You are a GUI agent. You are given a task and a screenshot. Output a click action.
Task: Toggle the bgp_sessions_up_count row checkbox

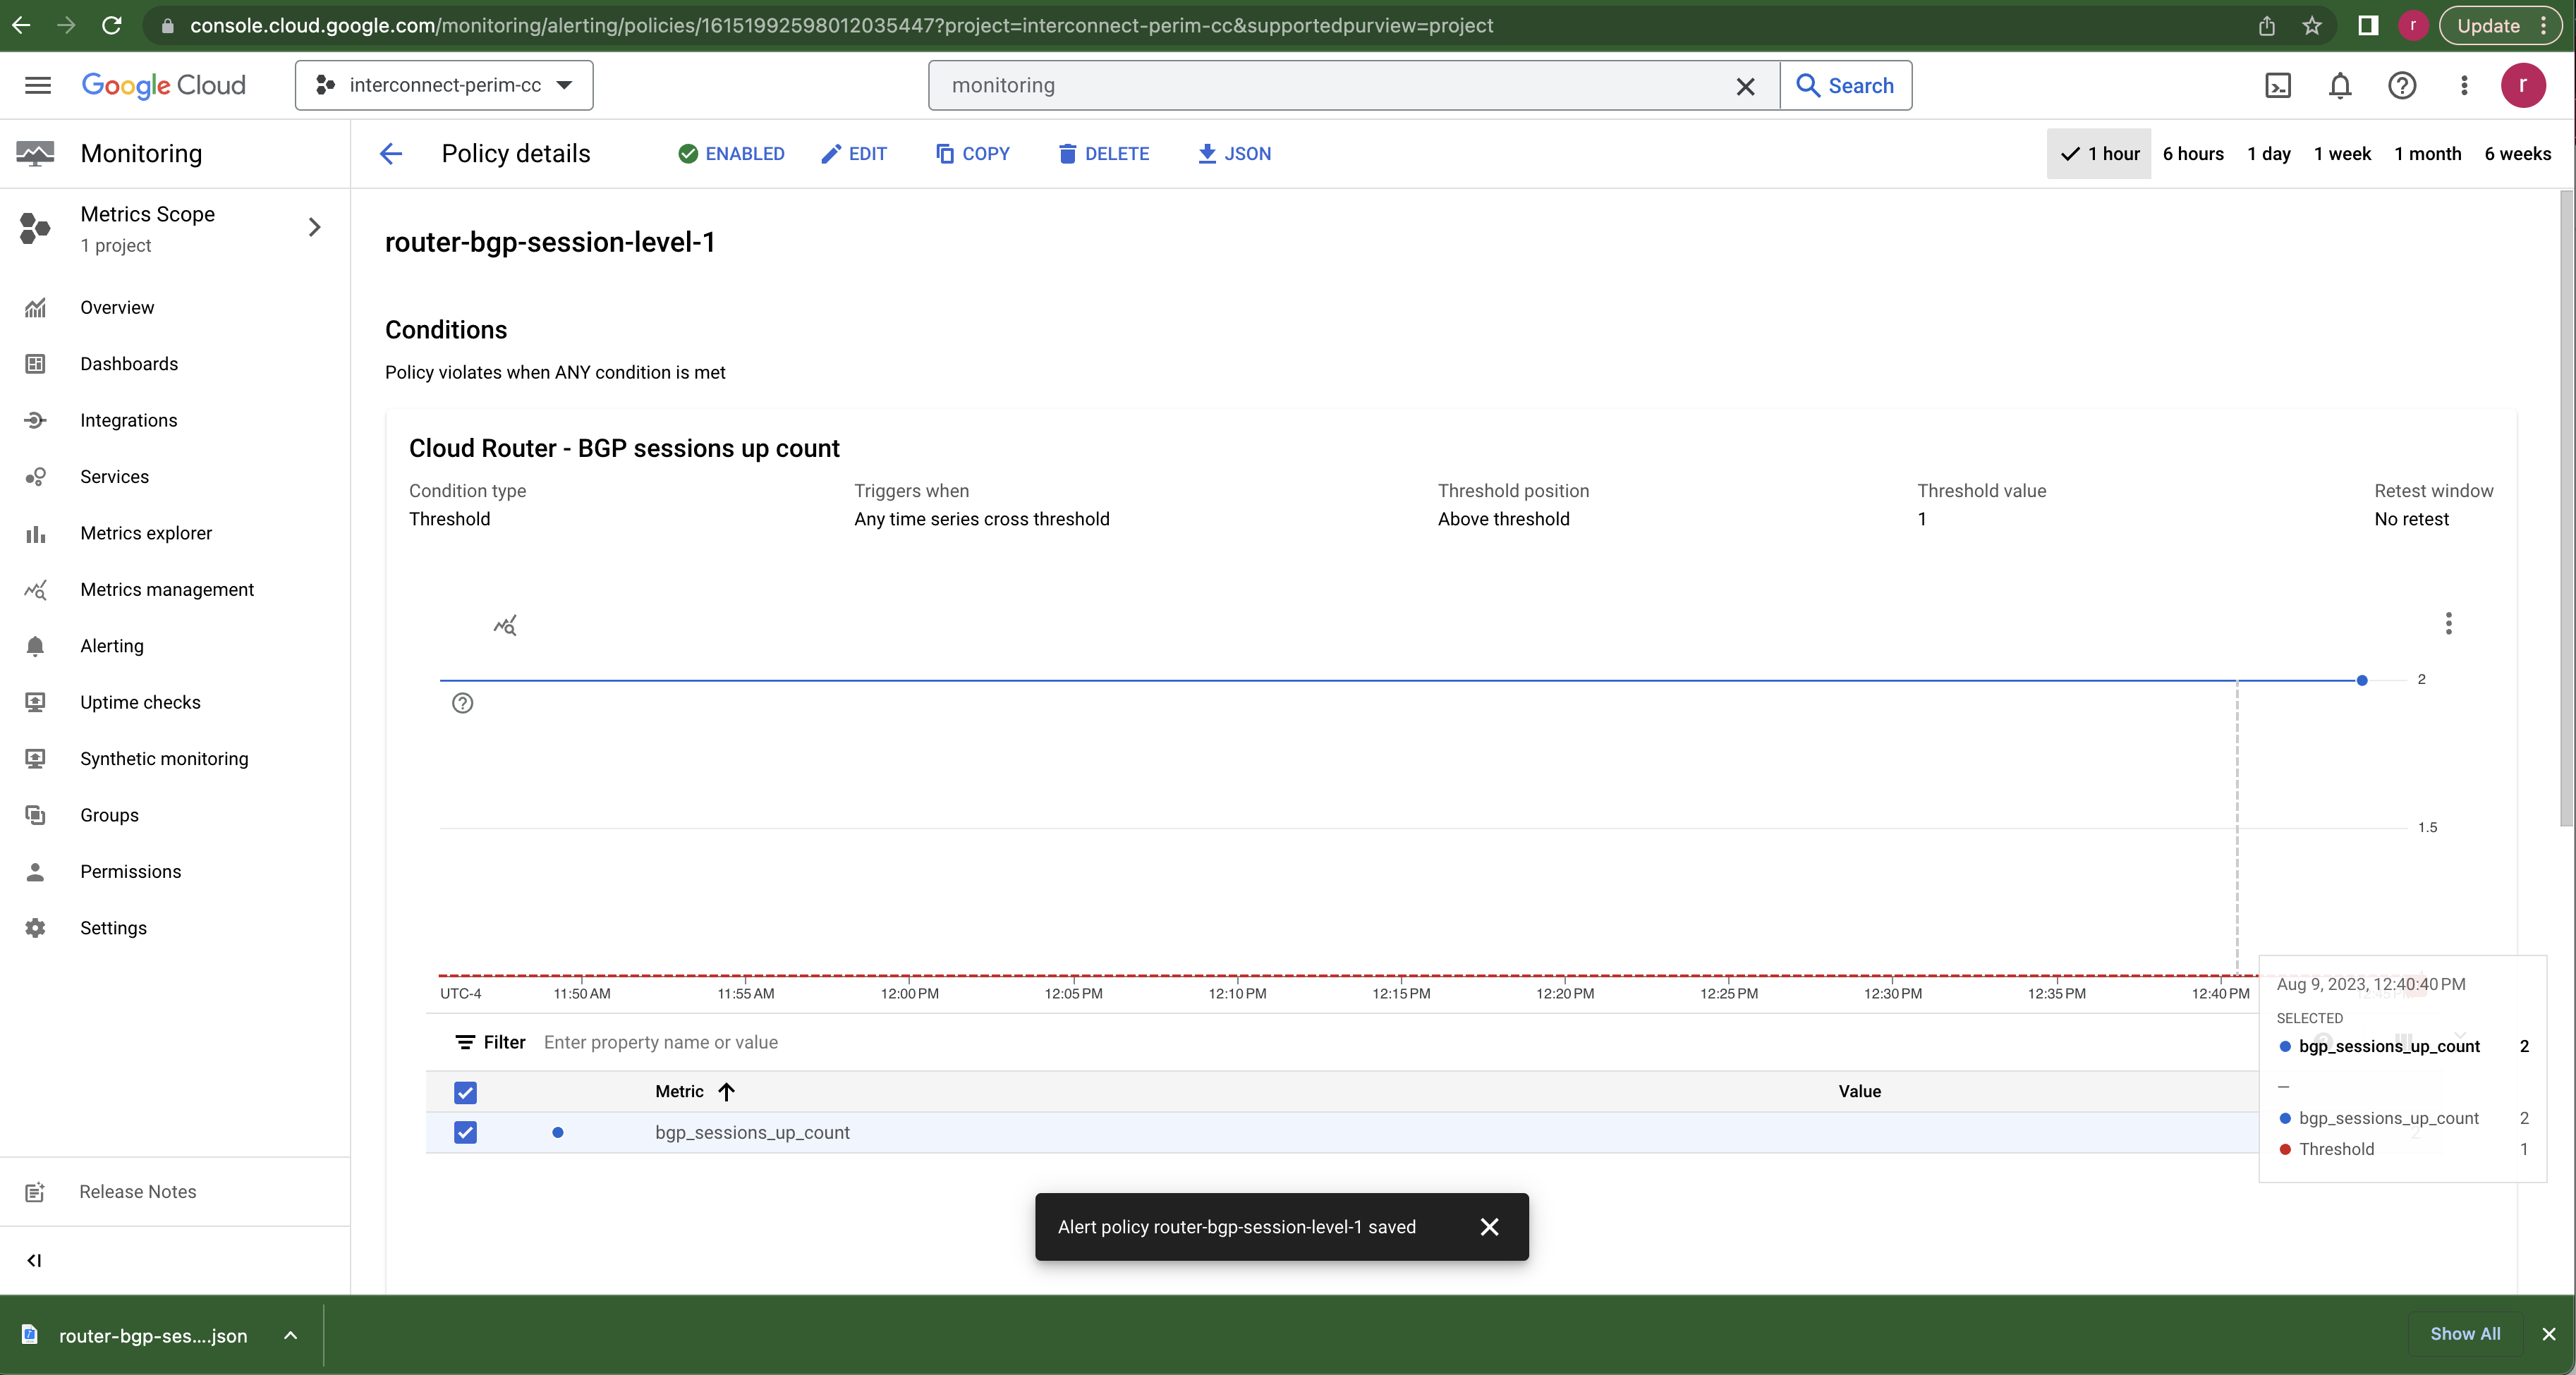coord(466,1133)
